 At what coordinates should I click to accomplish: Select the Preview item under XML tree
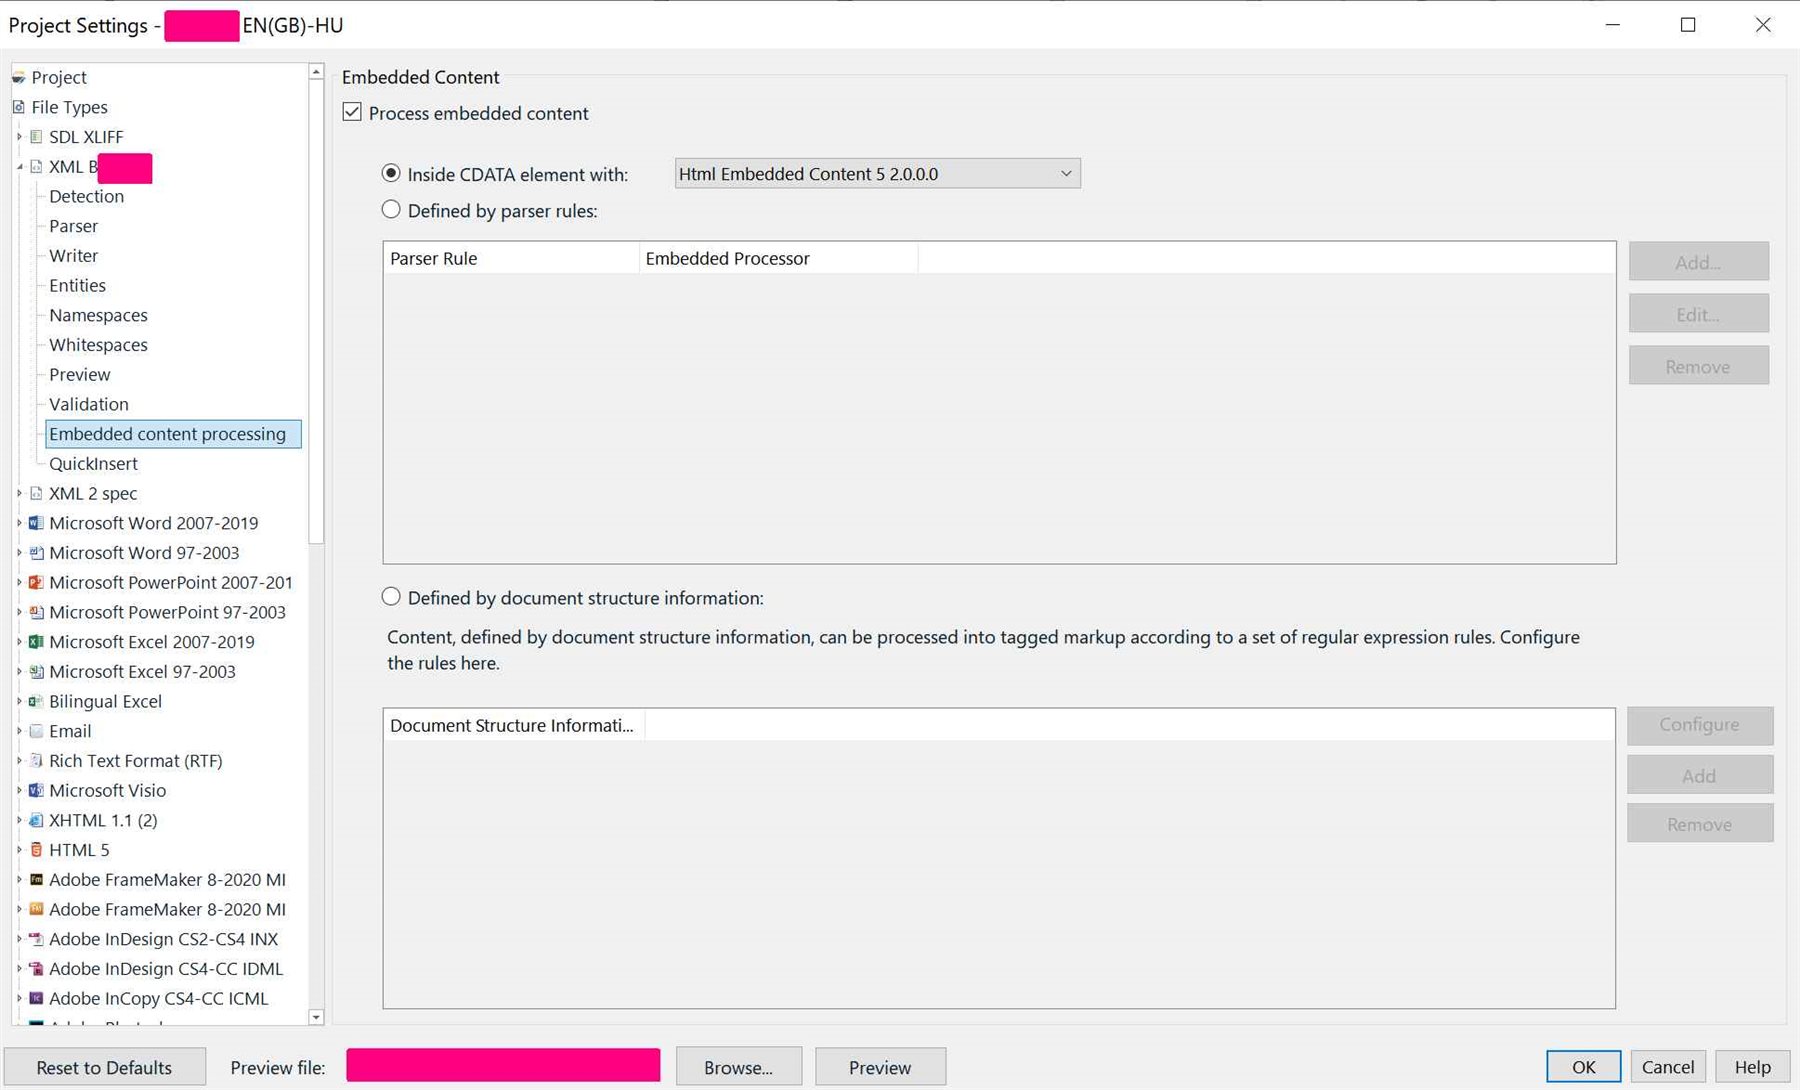click(80, 374)
